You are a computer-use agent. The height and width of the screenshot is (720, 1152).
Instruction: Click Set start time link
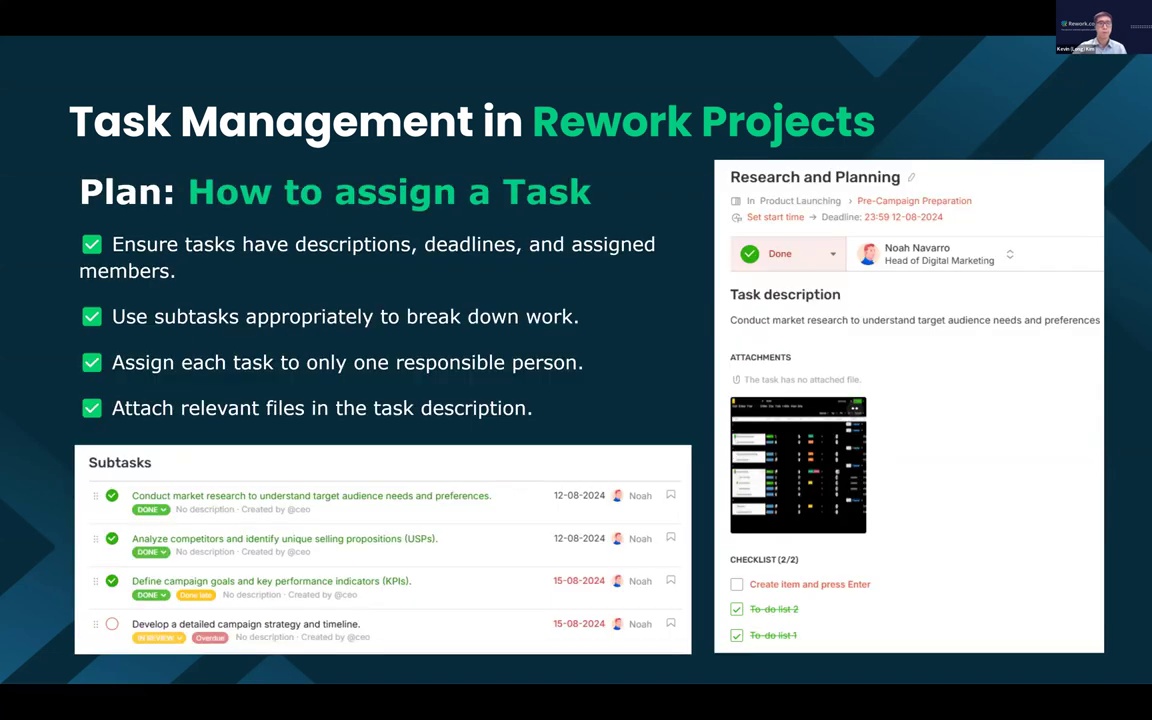(x=775, y=217)
